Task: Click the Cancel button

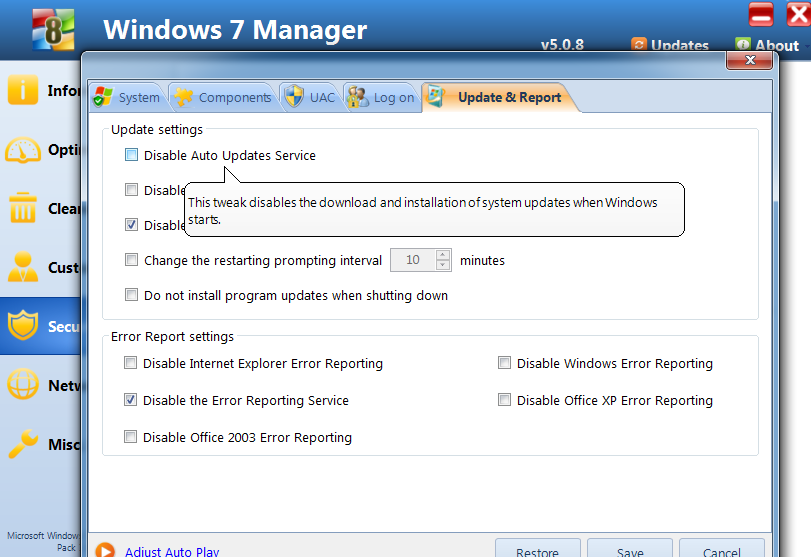Action: click(722, 549)
